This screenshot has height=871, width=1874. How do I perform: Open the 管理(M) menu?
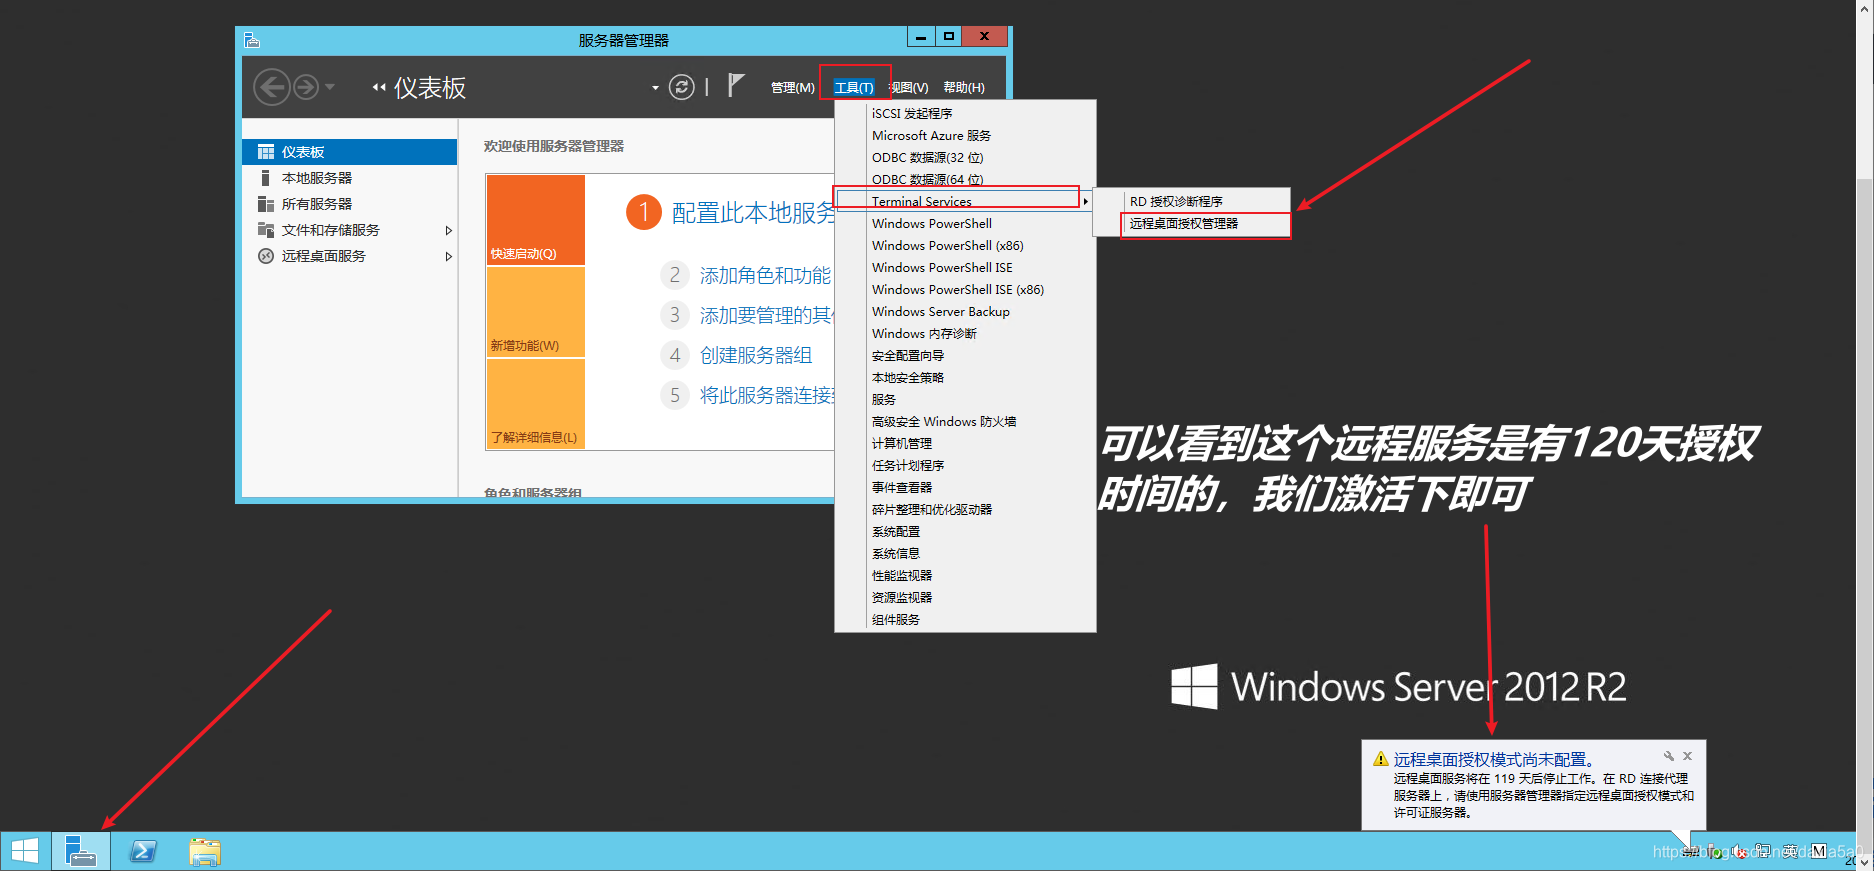792,88
